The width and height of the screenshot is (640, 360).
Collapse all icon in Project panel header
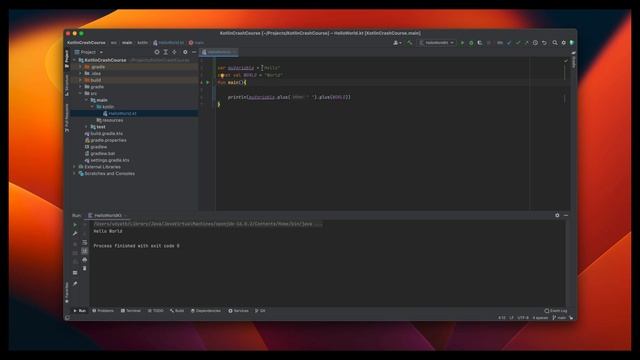tap(175, 52)
